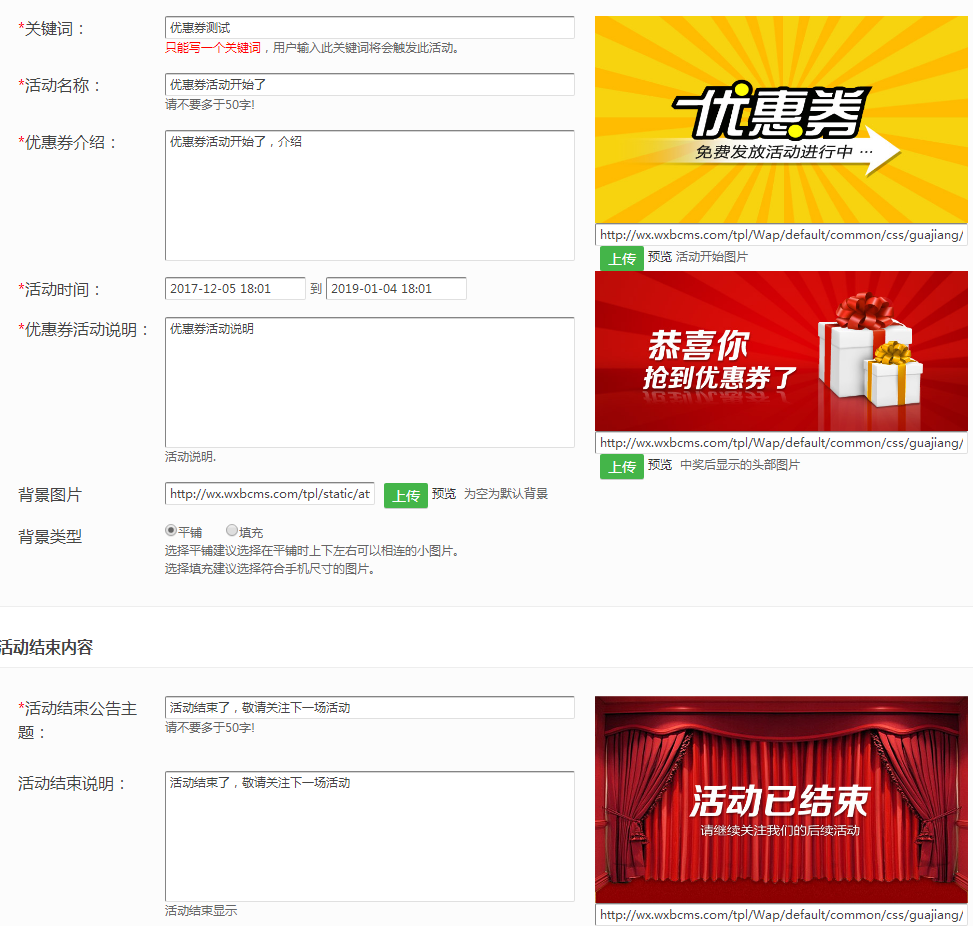Screen dimensions: 973x926
Task: Click the yellow 优惠券 banner image
Action: pos(781,120)
